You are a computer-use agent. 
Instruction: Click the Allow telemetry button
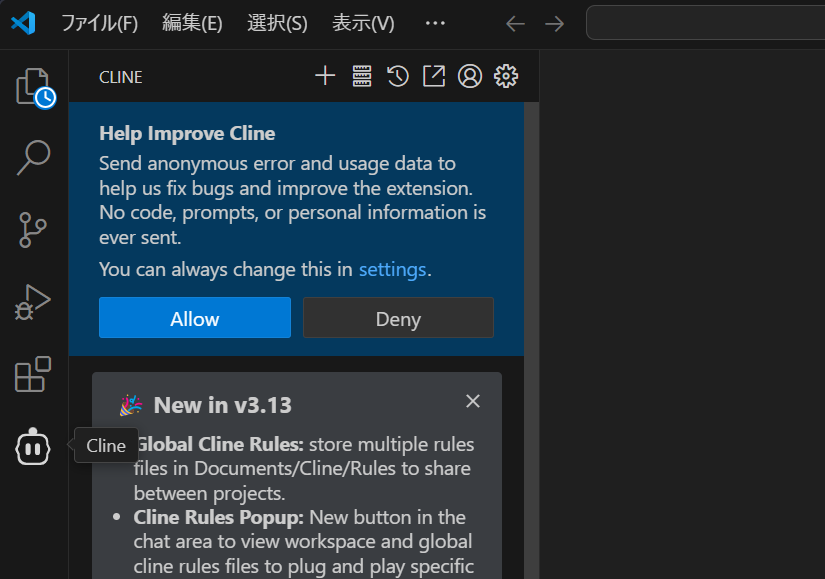tap(195, 318)
